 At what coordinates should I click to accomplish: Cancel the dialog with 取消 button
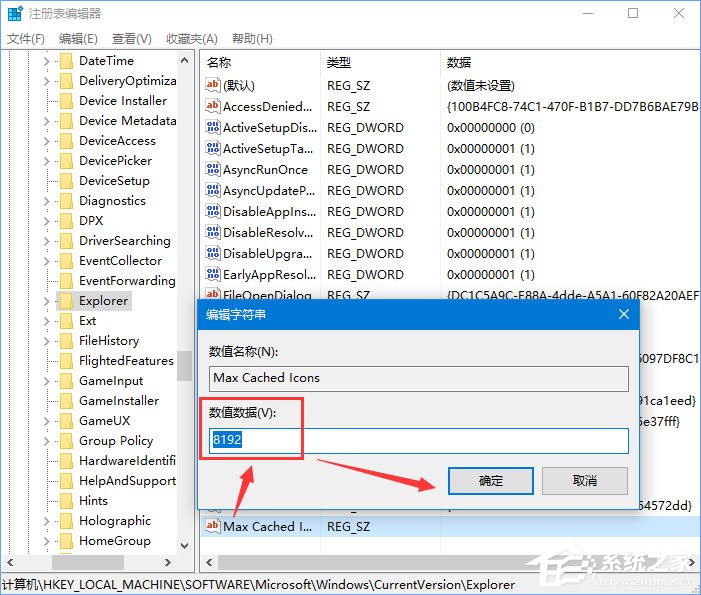(x=585, y=481)
